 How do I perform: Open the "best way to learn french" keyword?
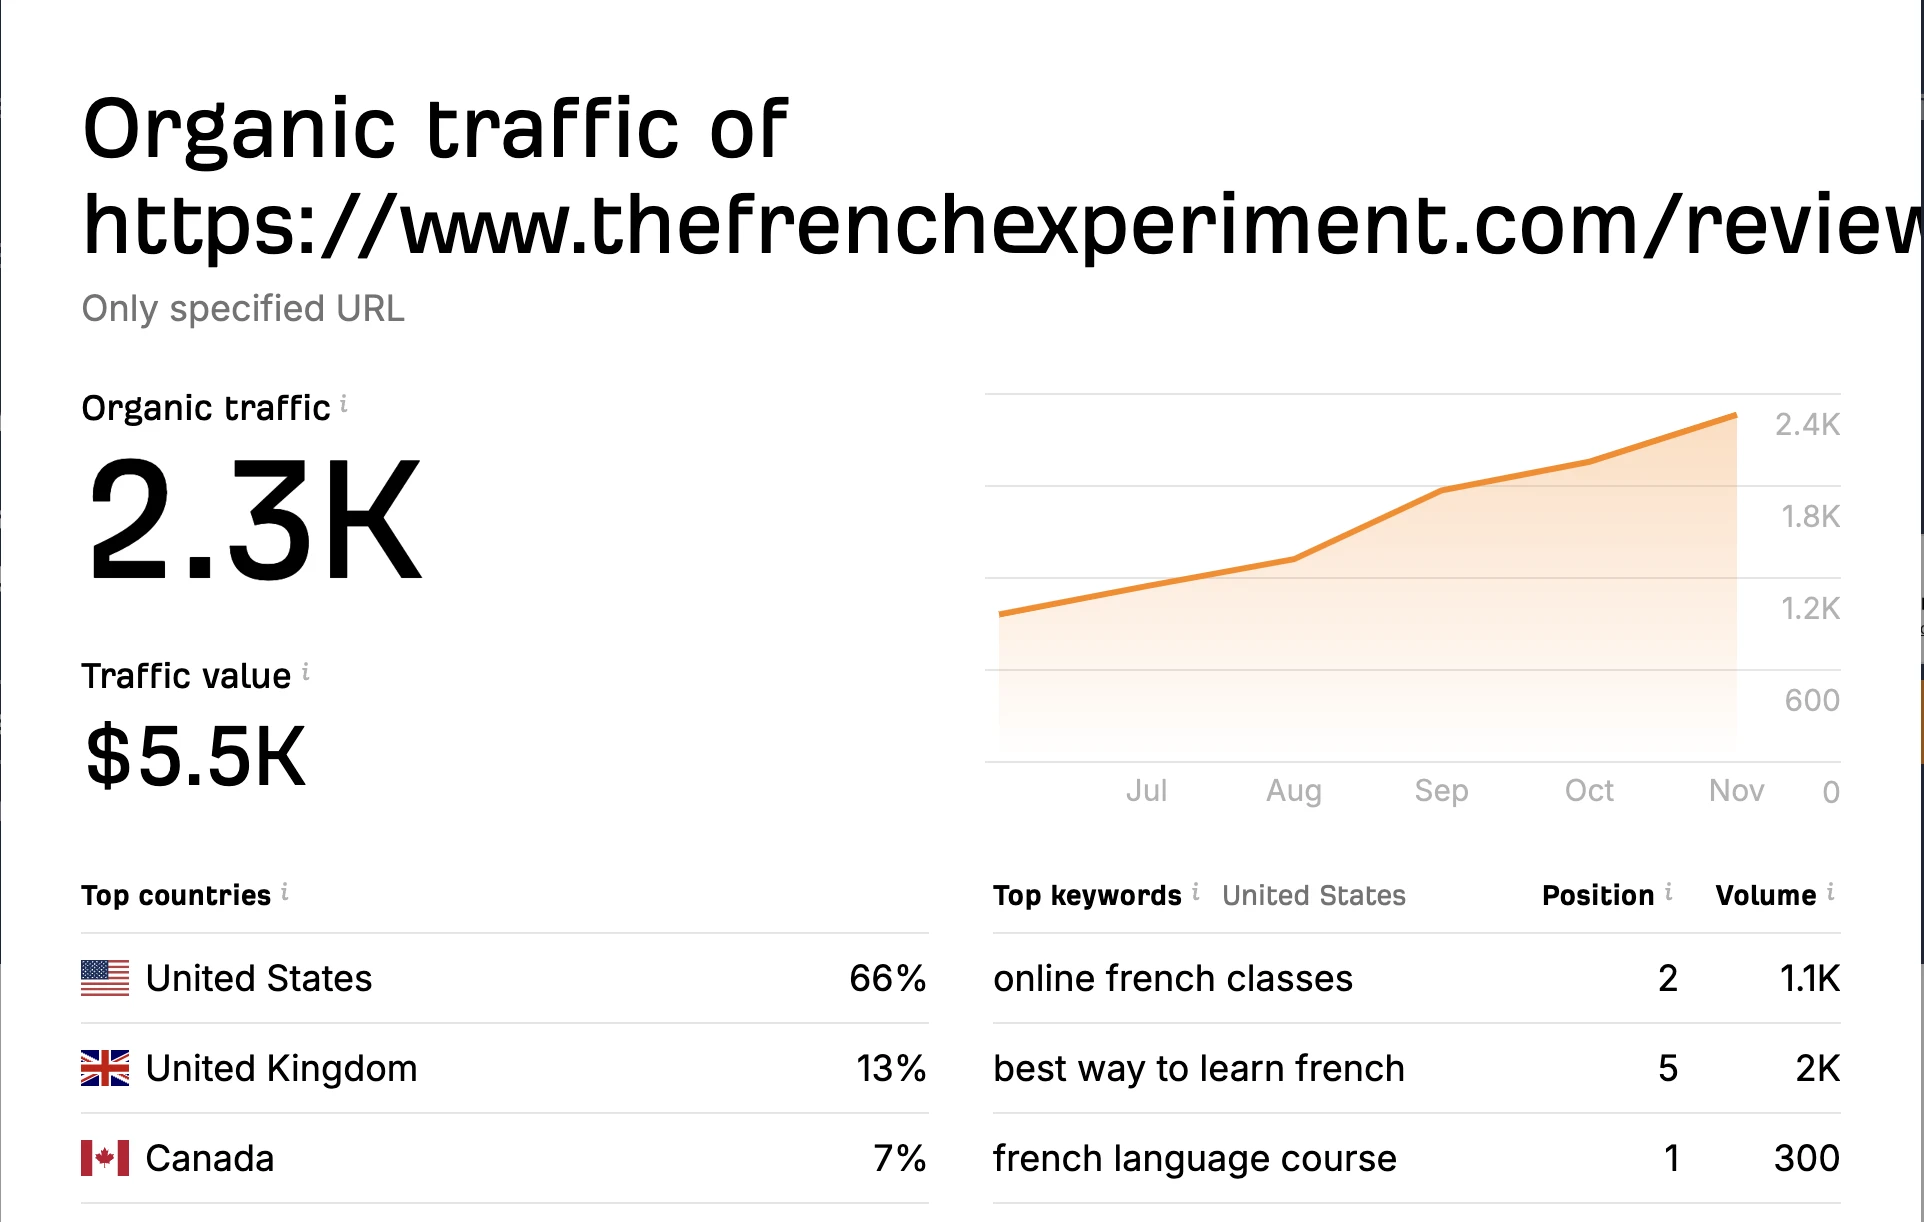pos(1198,1068)
